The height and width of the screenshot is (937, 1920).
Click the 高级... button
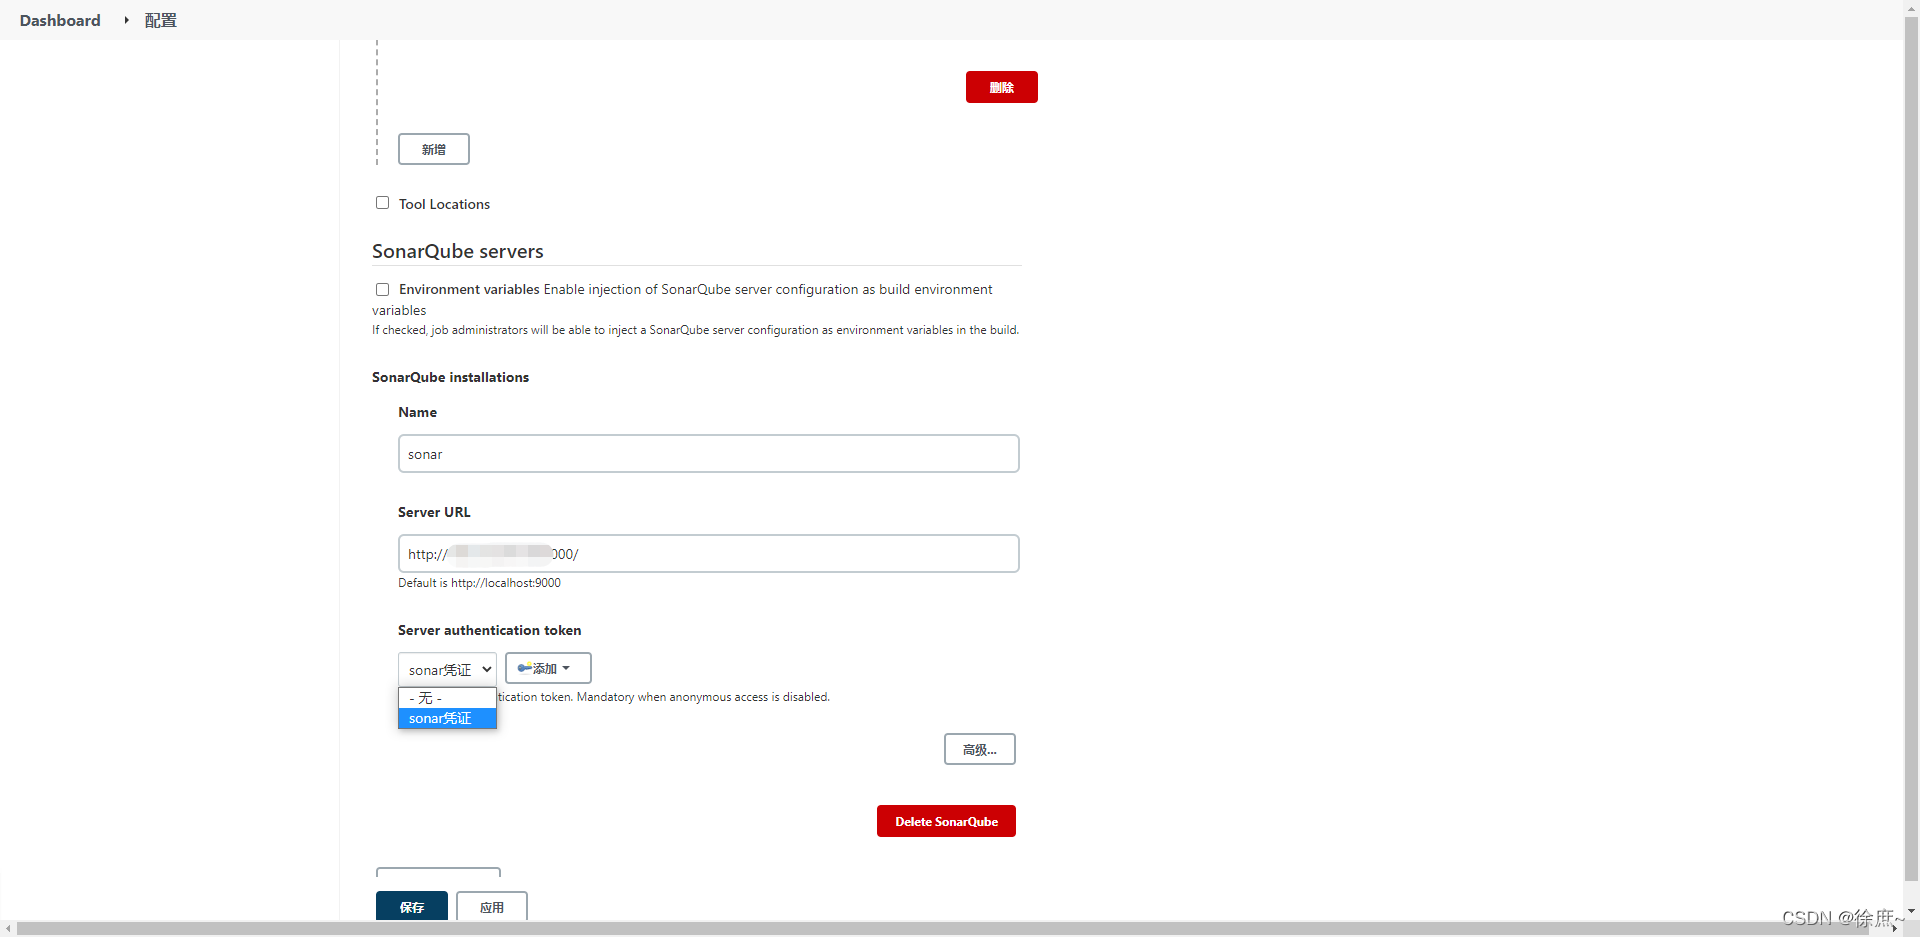tap(979, 749)
